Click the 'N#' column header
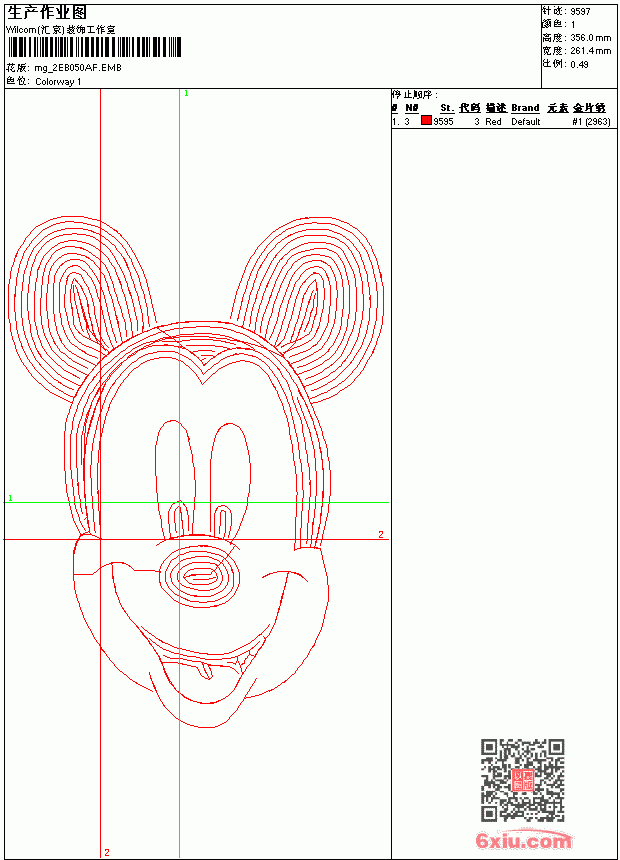 (412, 108)
